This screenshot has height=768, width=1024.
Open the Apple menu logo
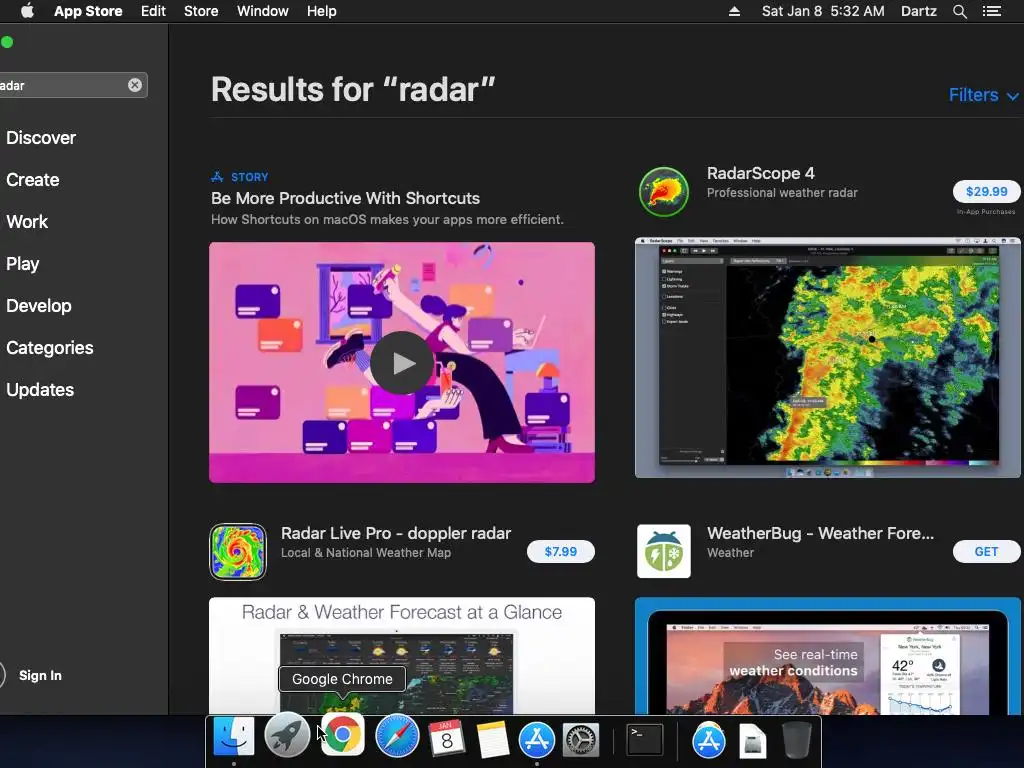point(27,11)
